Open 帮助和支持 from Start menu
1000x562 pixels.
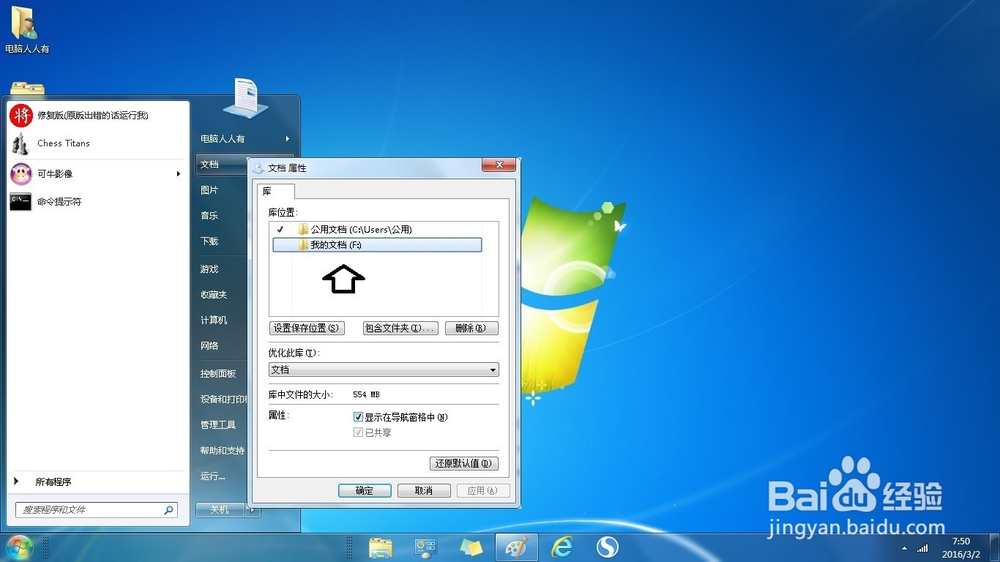[223, 450]
